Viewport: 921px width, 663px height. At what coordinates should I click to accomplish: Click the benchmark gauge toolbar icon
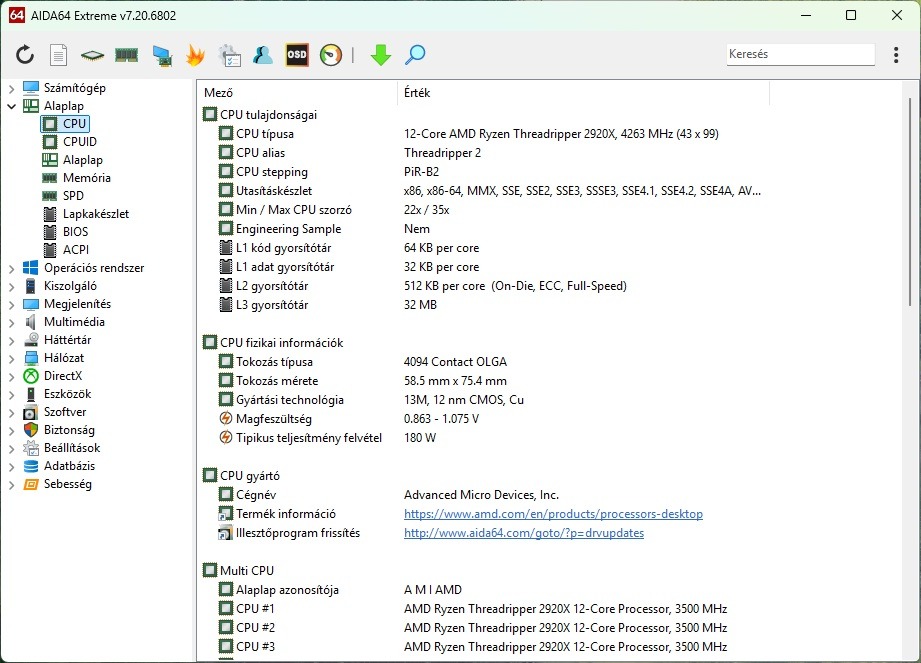331,55
